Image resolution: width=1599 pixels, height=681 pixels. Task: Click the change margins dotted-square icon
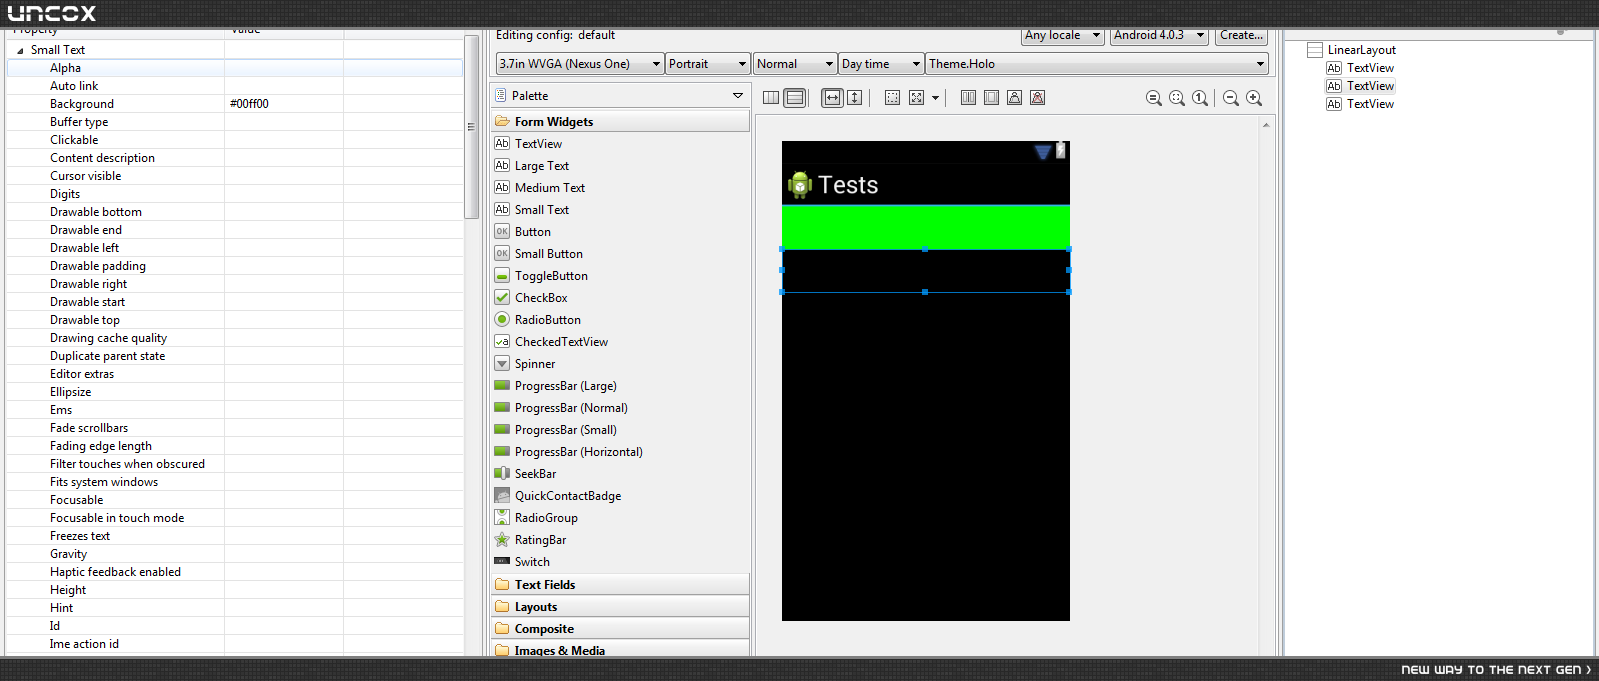pyautogui.click(x=892, y=98)
